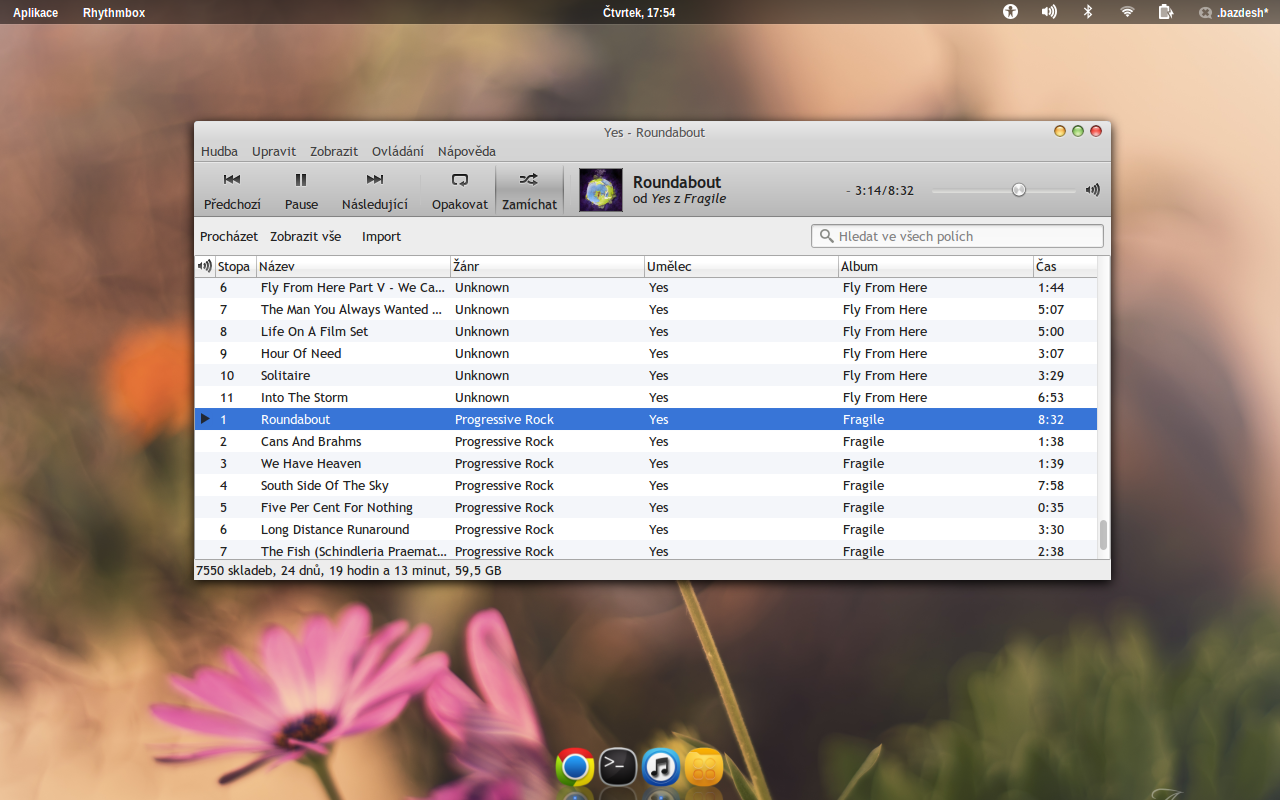Select the track "Life On A Film Set"
Viewport: 1280px width, 800px height.
tap(646, 332)
